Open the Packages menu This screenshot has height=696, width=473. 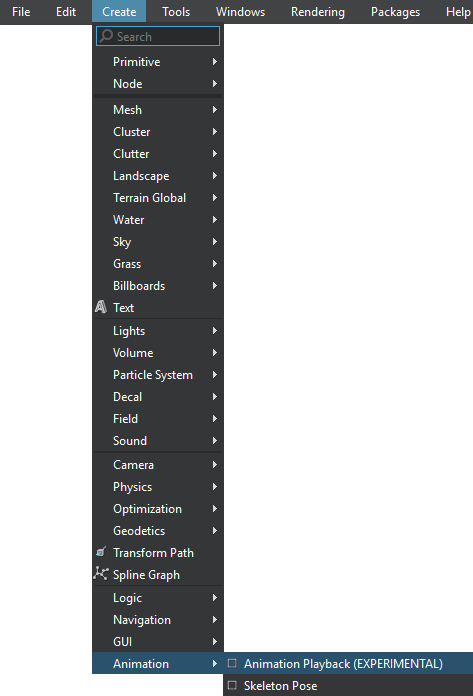[x=395, y=12]
